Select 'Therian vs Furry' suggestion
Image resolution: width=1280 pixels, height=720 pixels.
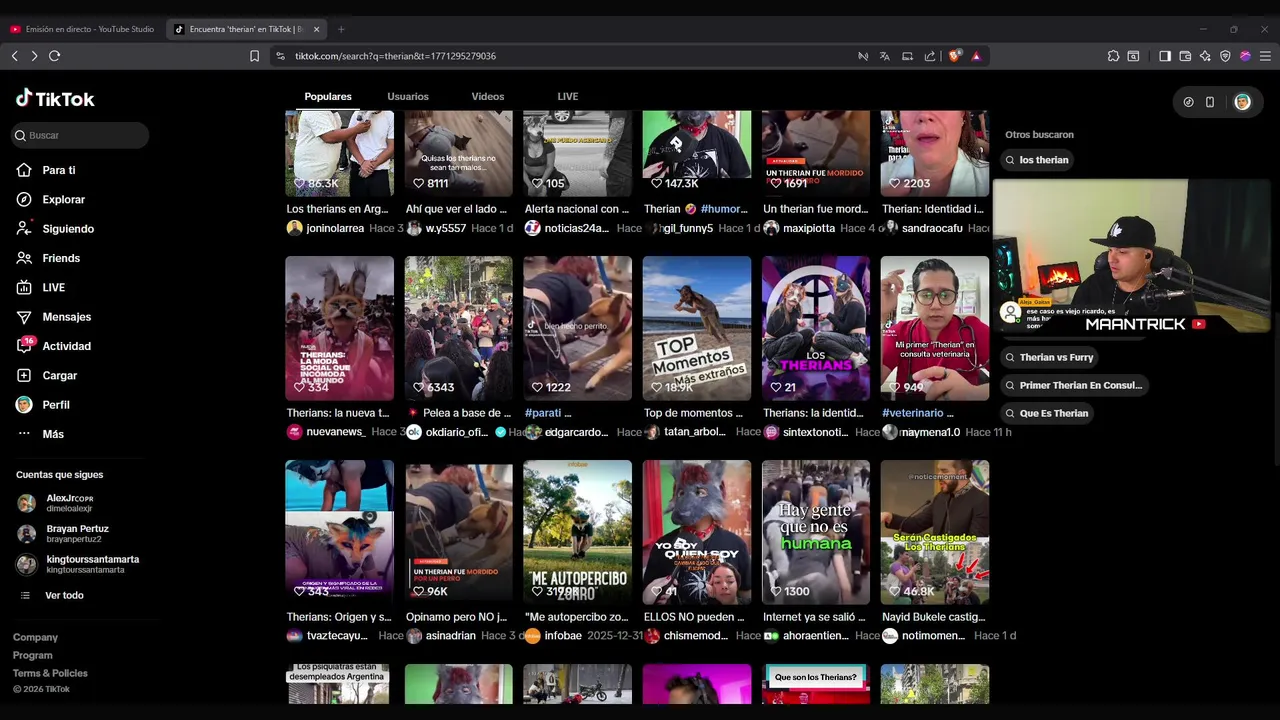tap(1049, 357)
